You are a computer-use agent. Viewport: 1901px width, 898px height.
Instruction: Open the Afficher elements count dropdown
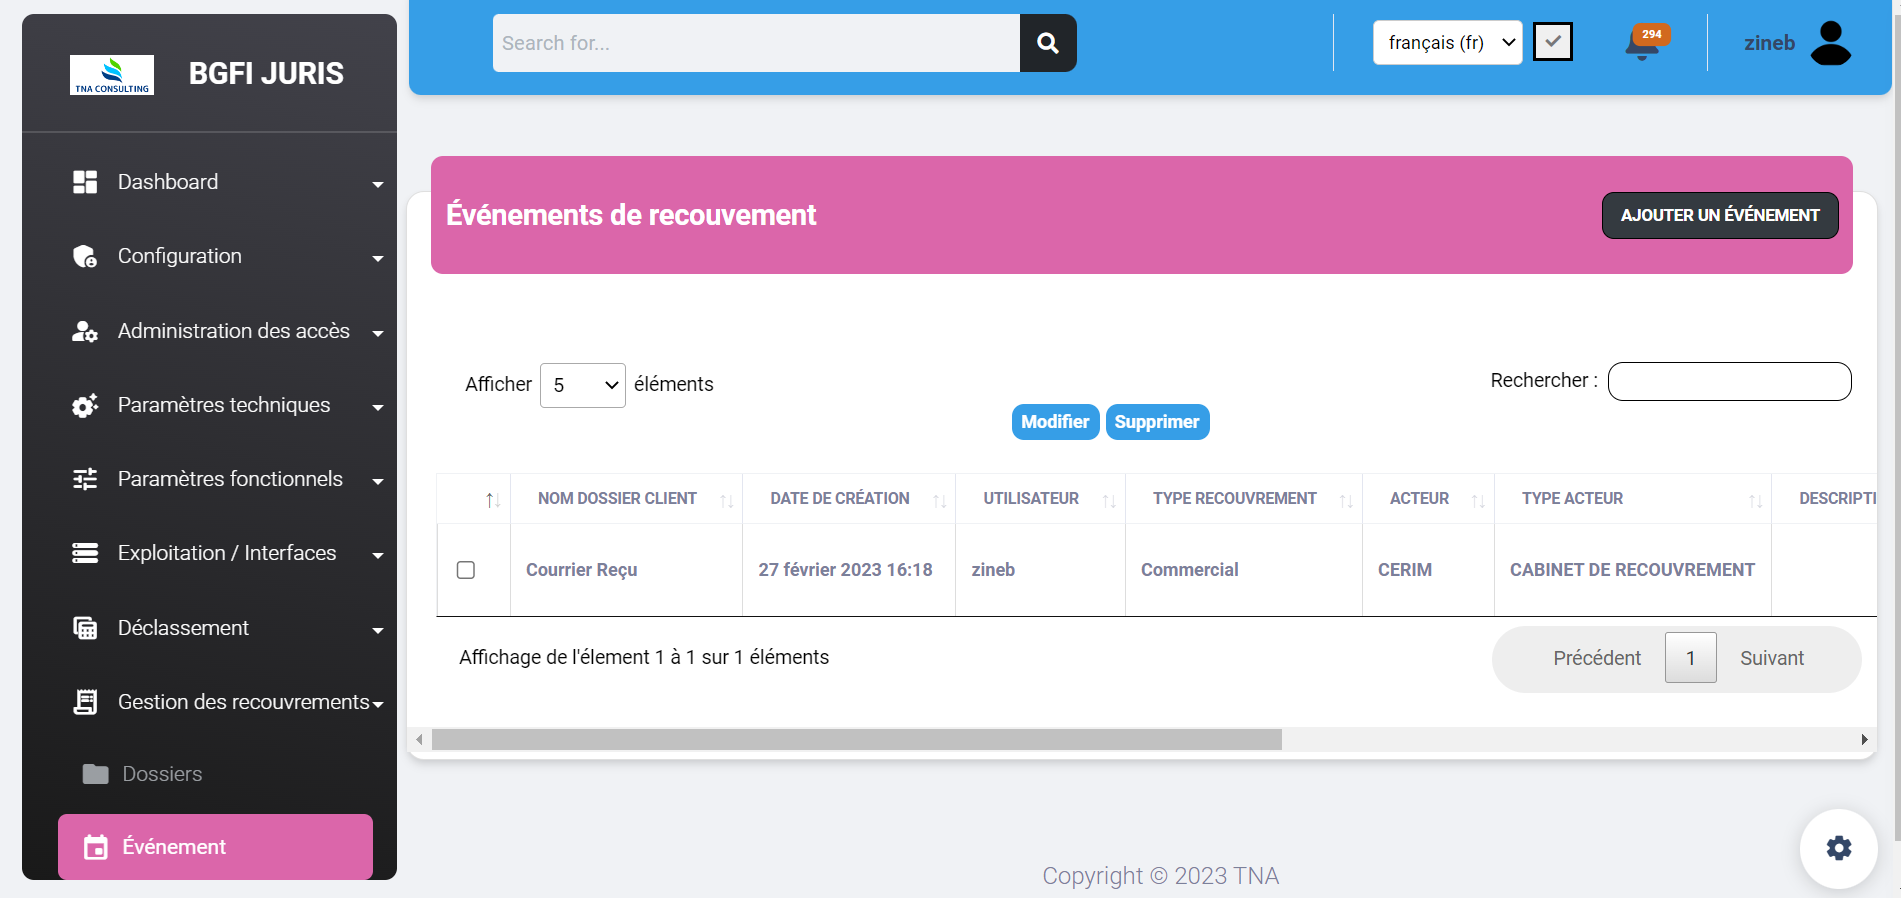tap(583, 385)
